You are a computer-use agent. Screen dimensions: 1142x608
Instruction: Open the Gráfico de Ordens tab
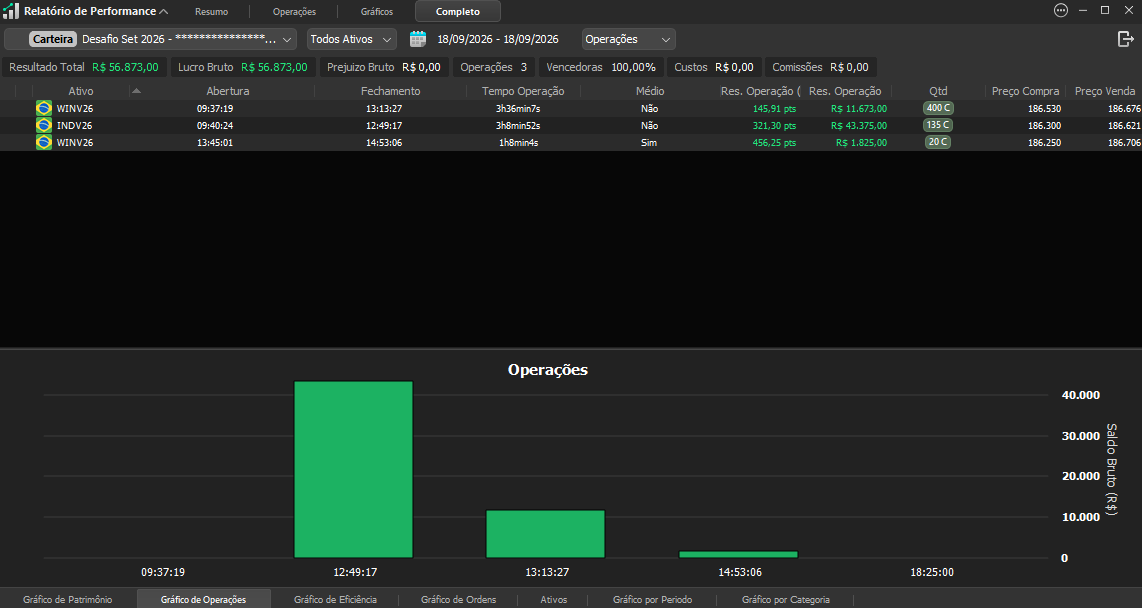pyautogui.click(x=458, y=599)
